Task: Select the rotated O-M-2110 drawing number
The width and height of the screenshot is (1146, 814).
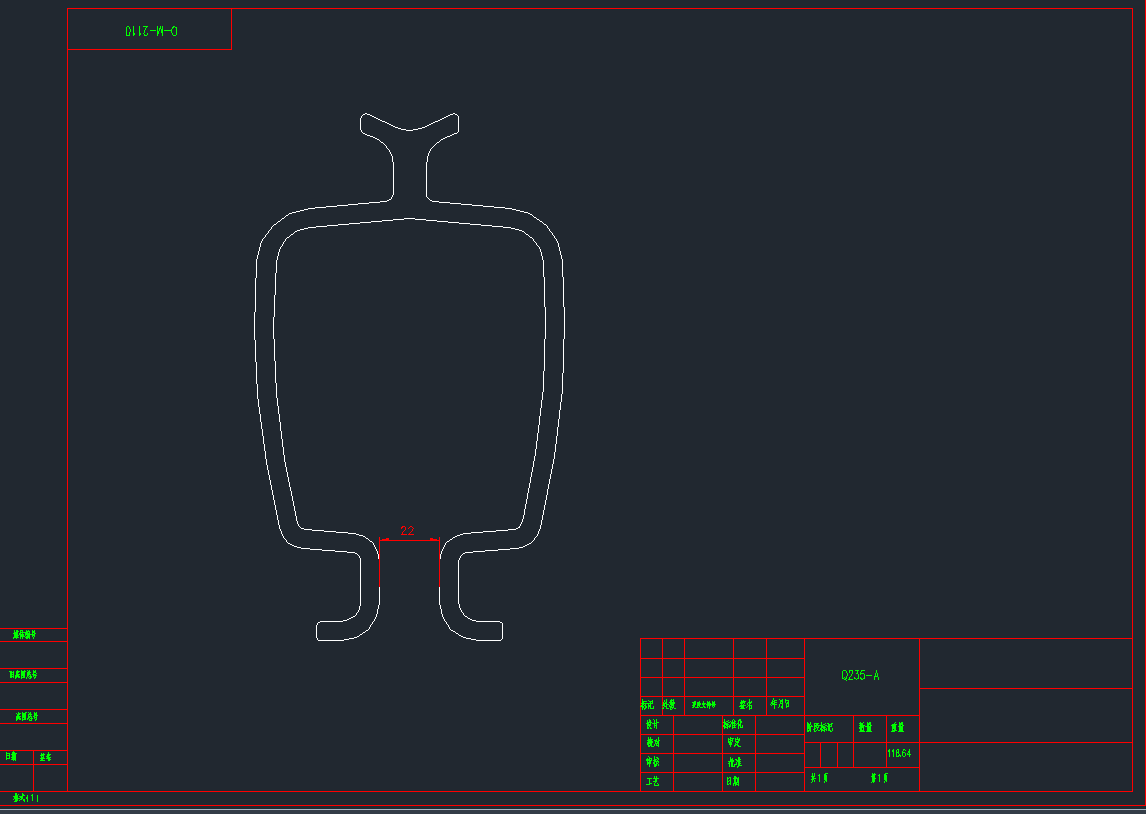Action: click(151, 31)
